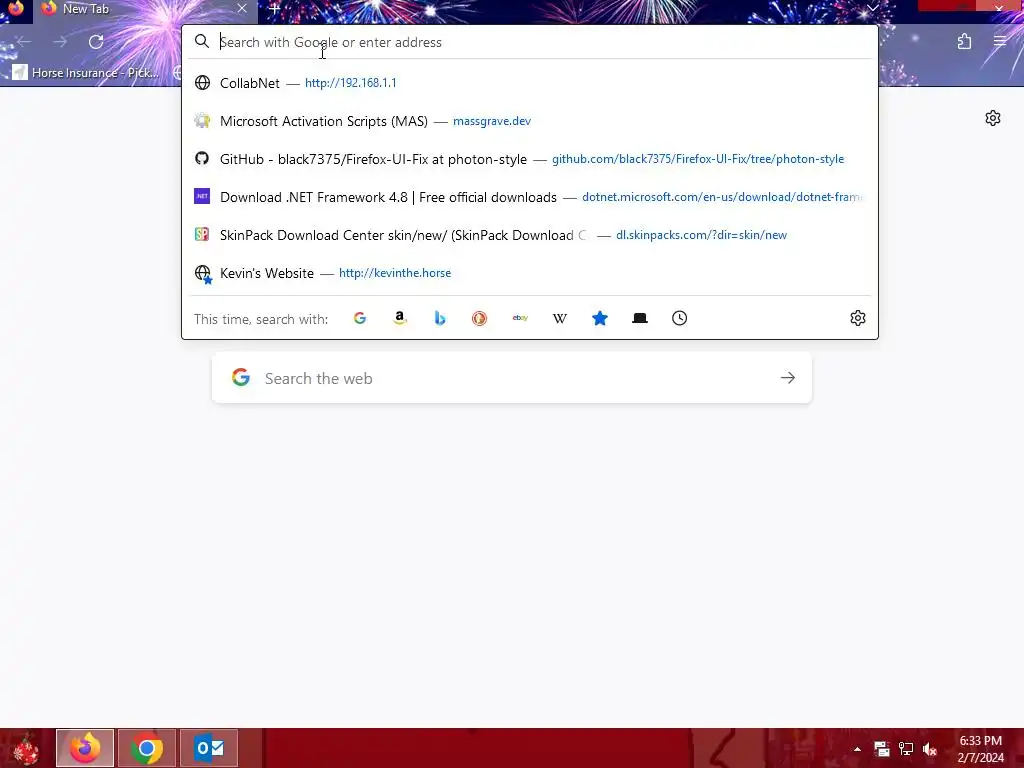Screen dimensions: 1024x768
Task: Open Chrome from taskbar
Action: 147,748
